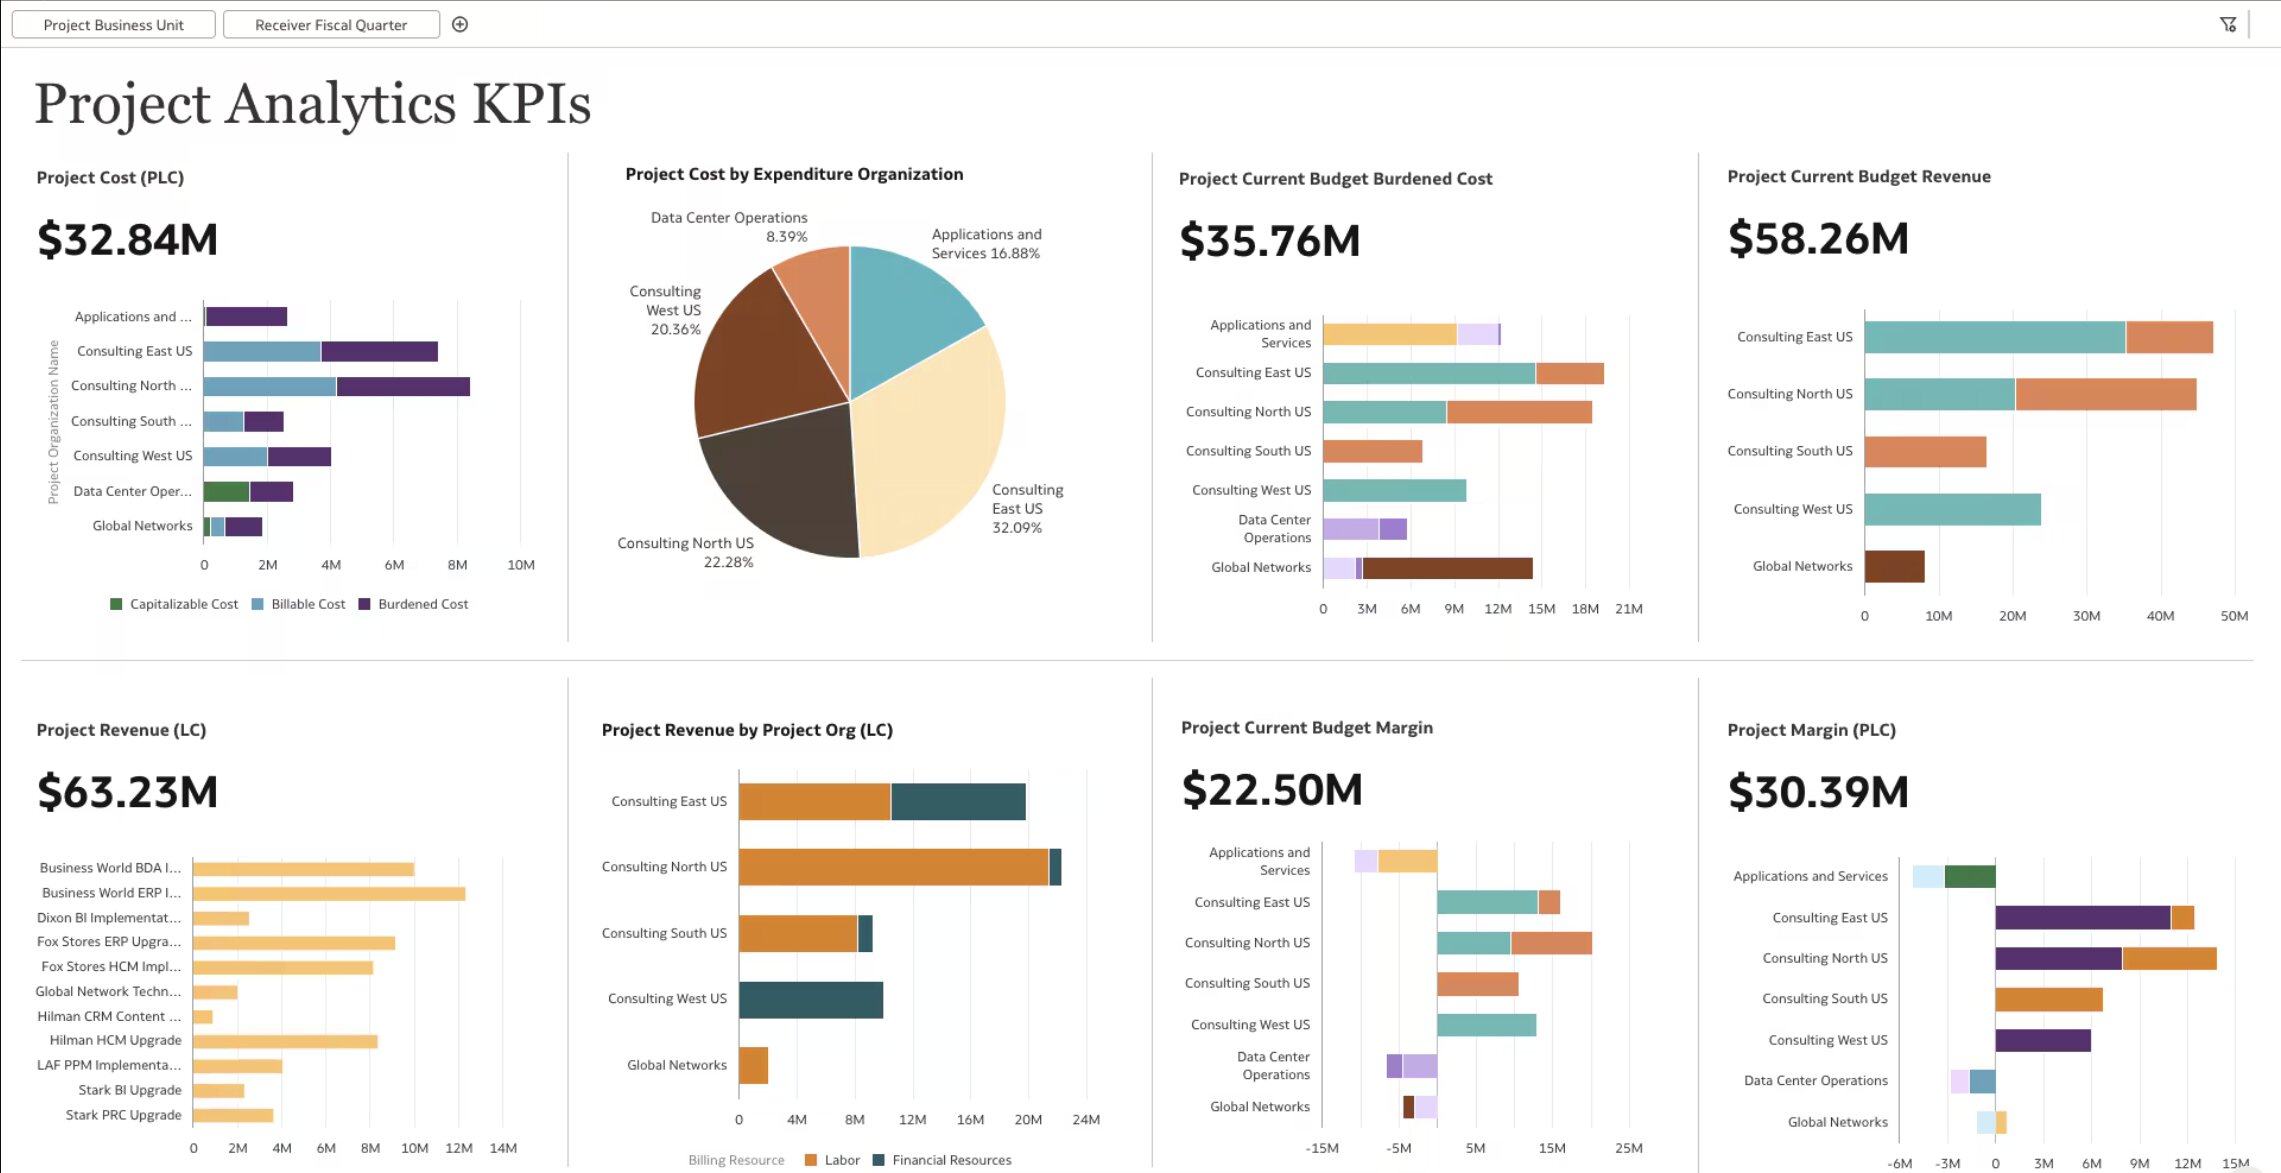Select Consulting North US pie slice

point(785,485)
